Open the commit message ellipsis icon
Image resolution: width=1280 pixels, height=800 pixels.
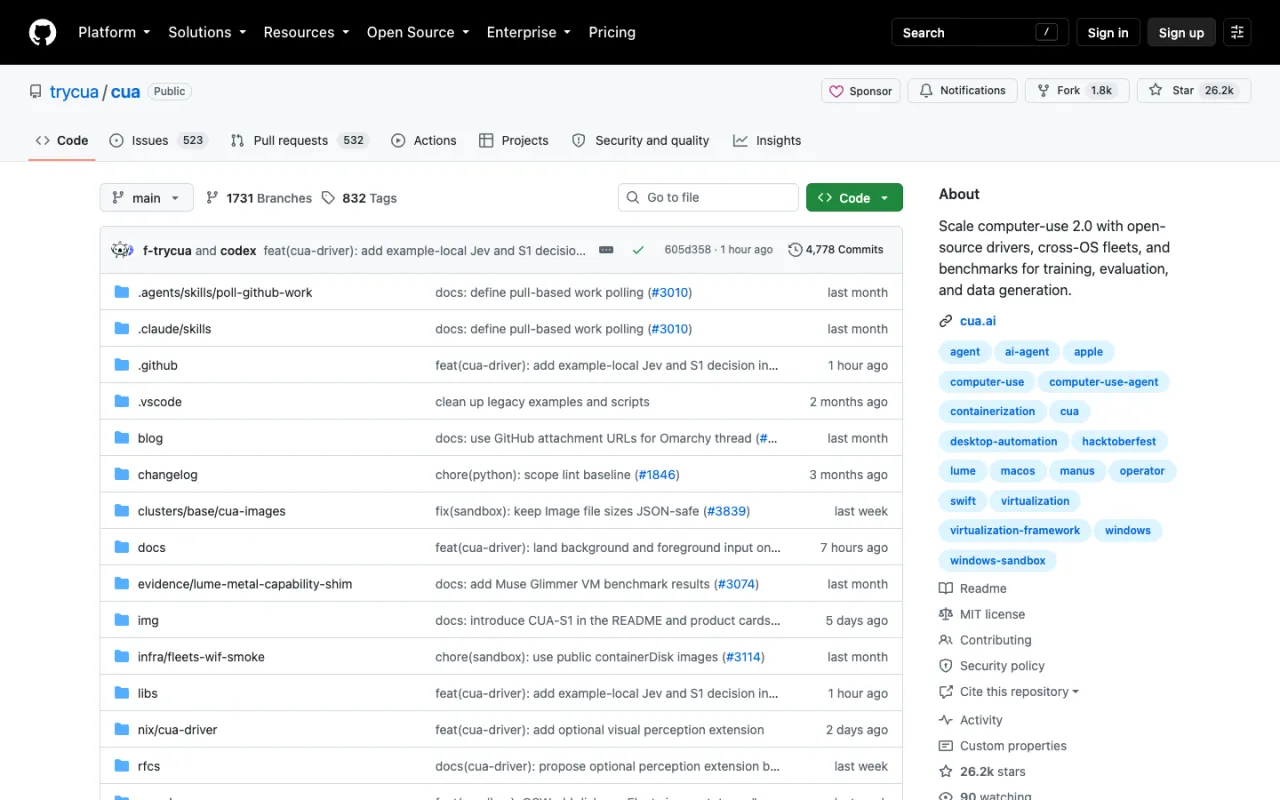(606, 250)
